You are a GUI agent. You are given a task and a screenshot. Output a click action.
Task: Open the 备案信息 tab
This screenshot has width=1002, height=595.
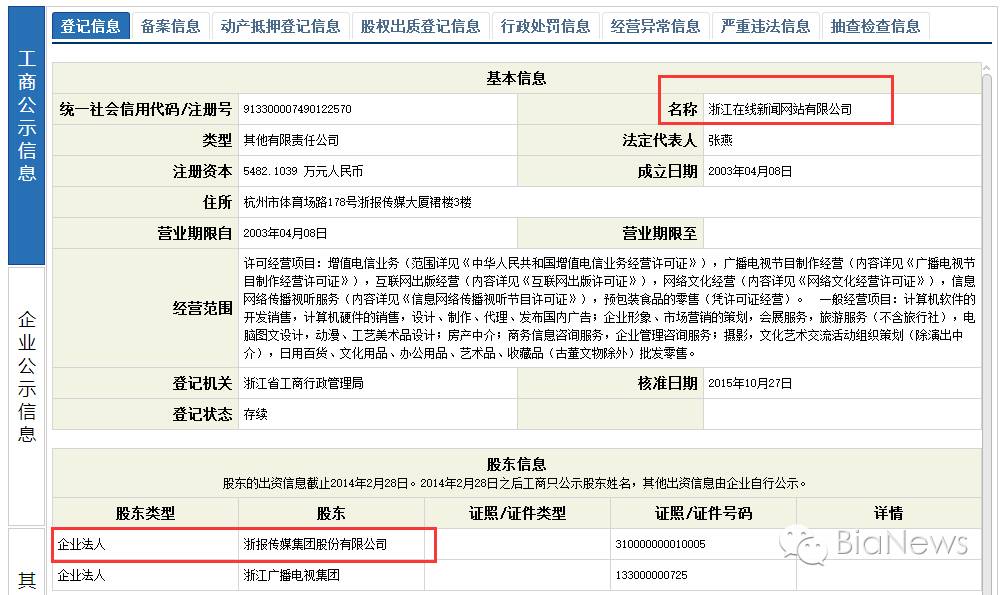click(x=170, y=26)
